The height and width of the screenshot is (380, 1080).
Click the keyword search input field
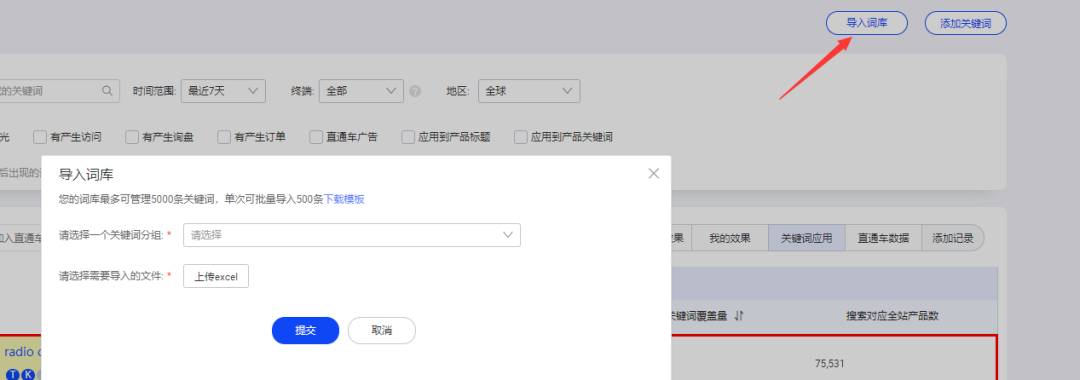click(59, 91)
